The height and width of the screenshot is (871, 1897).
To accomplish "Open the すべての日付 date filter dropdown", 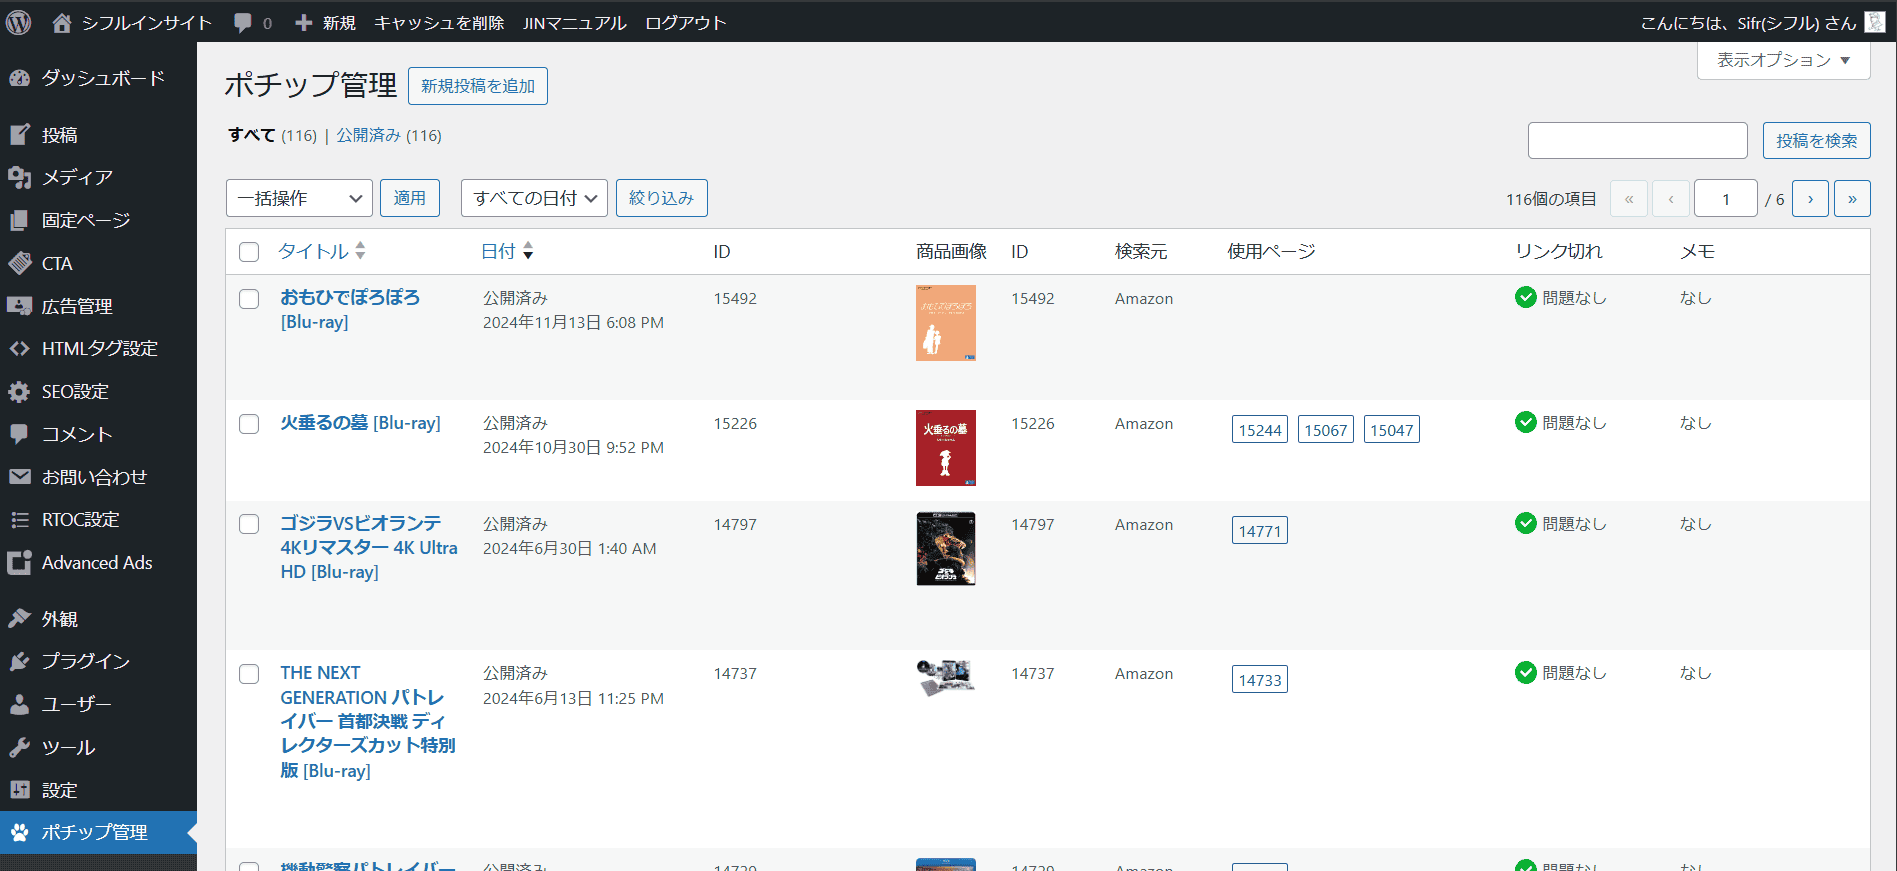I will (534, 198).
